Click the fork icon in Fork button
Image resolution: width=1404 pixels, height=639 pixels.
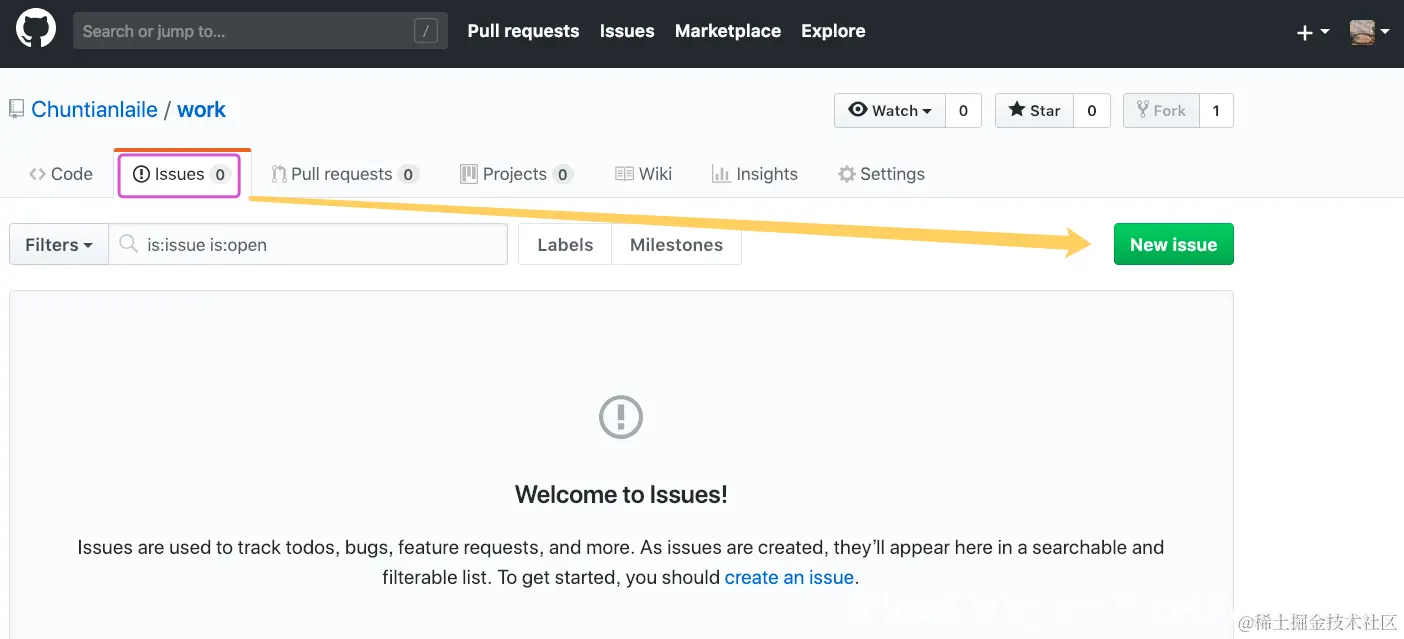(x=1143, y=110)
